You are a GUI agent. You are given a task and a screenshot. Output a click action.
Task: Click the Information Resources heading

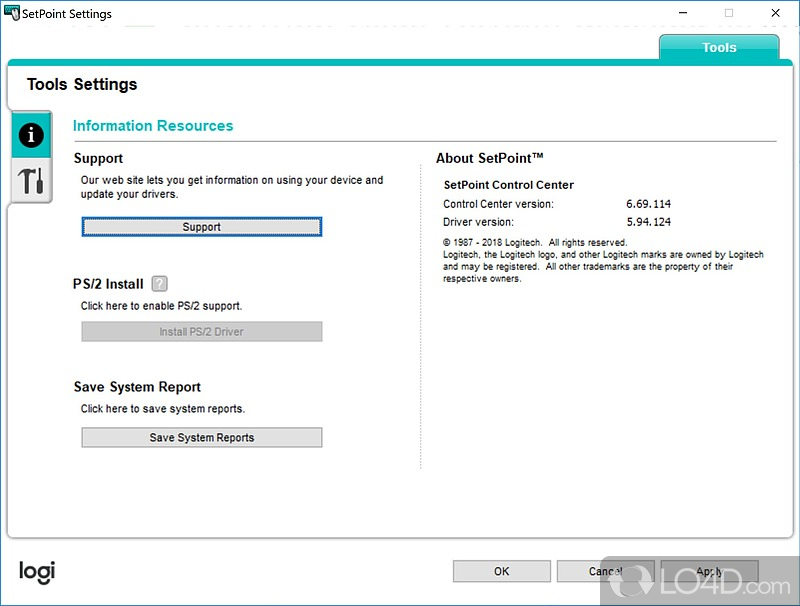pyautogui.click(x=153, y=126)
